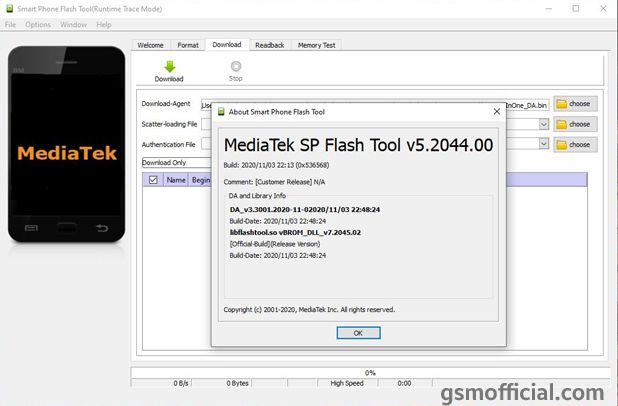Click the About dialog's app icon
Image resolution: width=618 pixels, height=406 pixels.
221,112
